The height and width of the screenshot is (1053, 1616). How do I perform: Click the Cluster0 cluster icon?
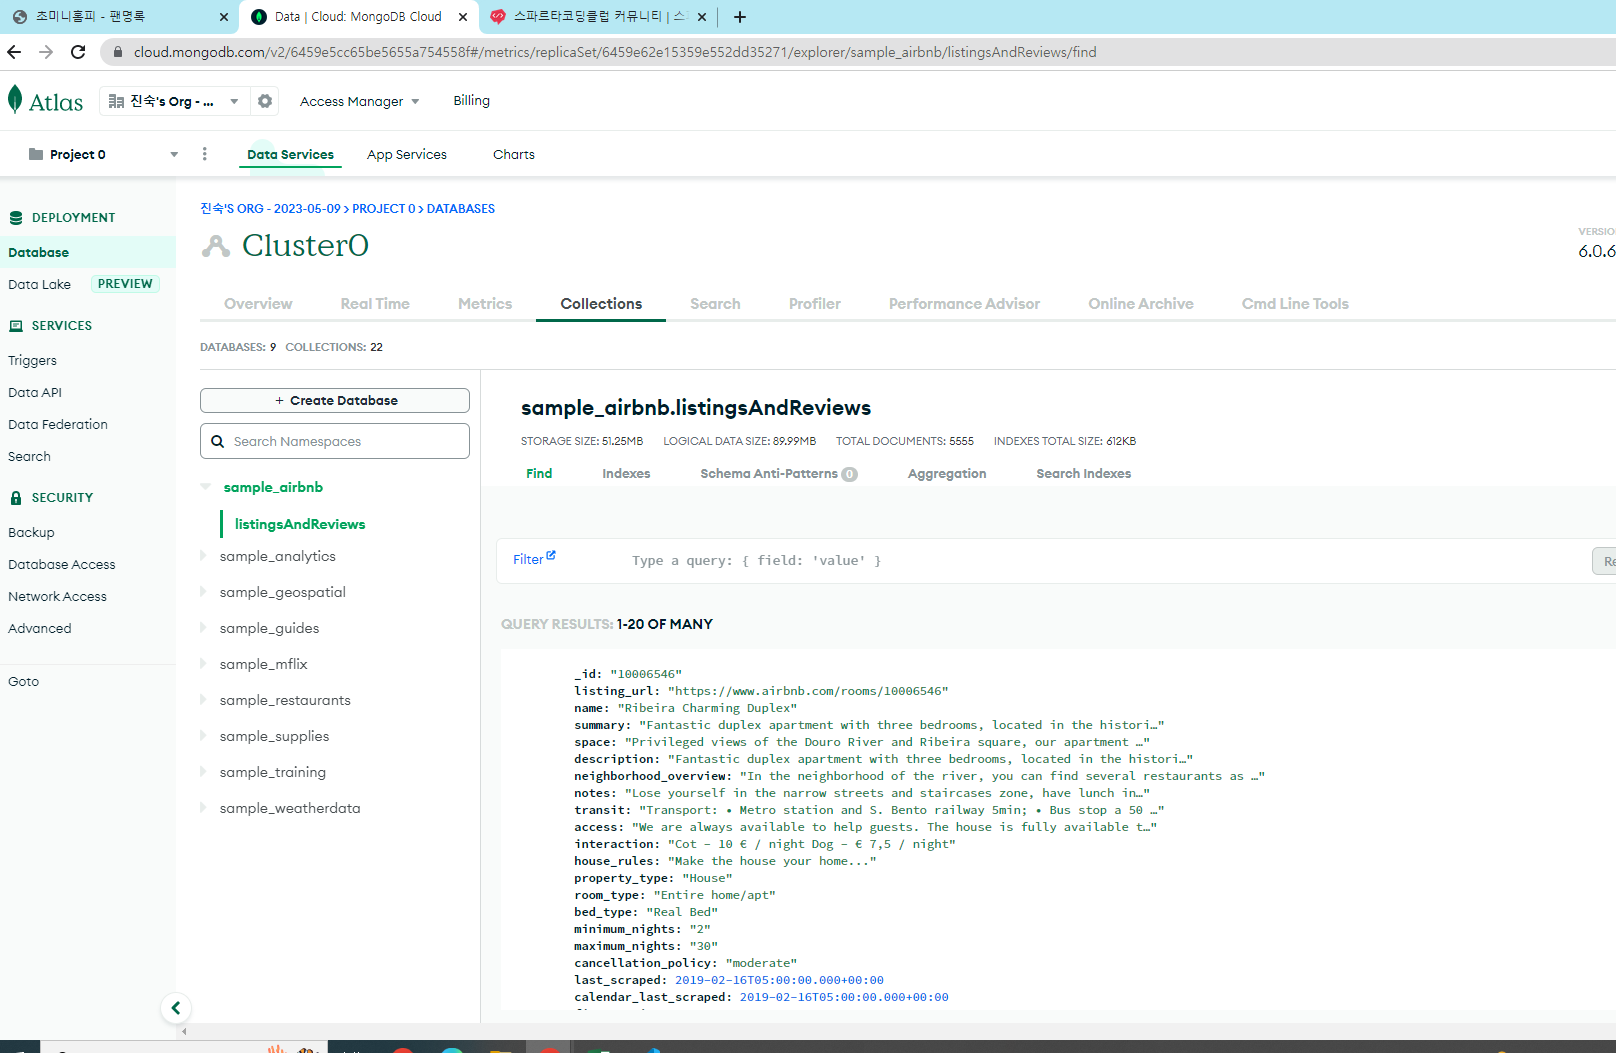coord(215,245)
